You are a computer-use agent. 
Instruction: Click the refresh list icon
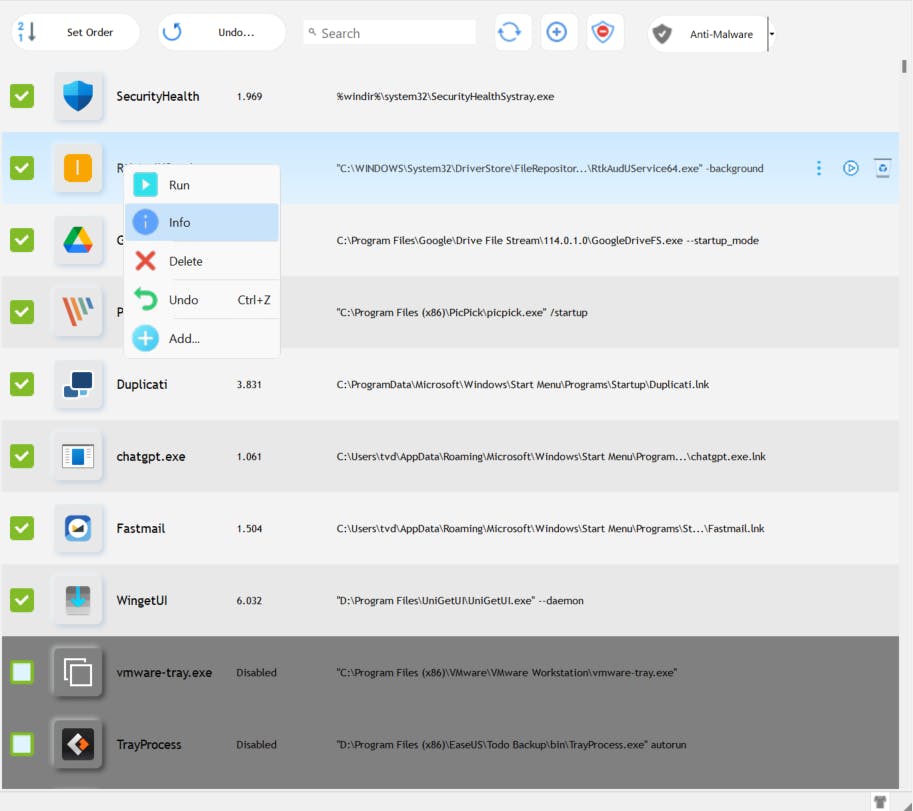point(509,32)
